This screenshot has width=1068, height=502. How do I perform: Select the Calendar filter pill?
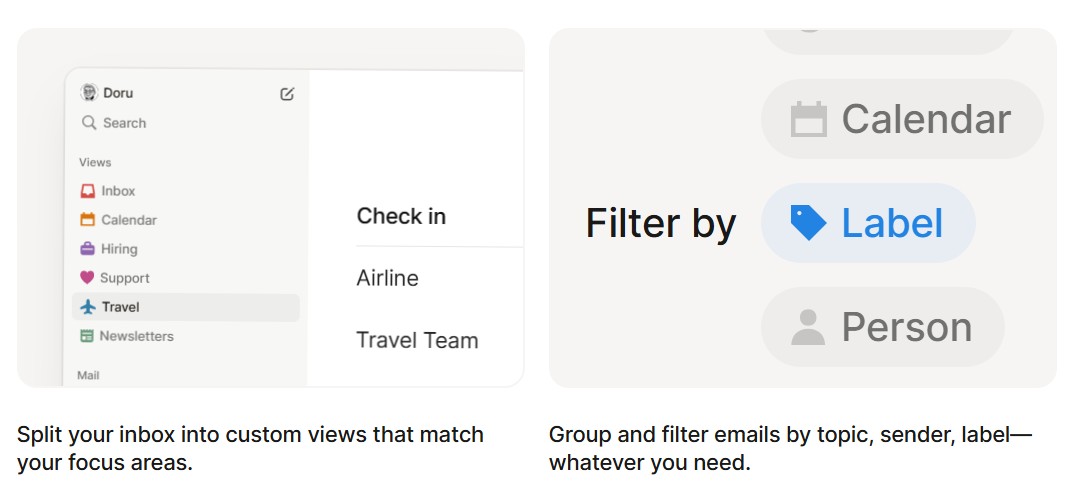901,119
